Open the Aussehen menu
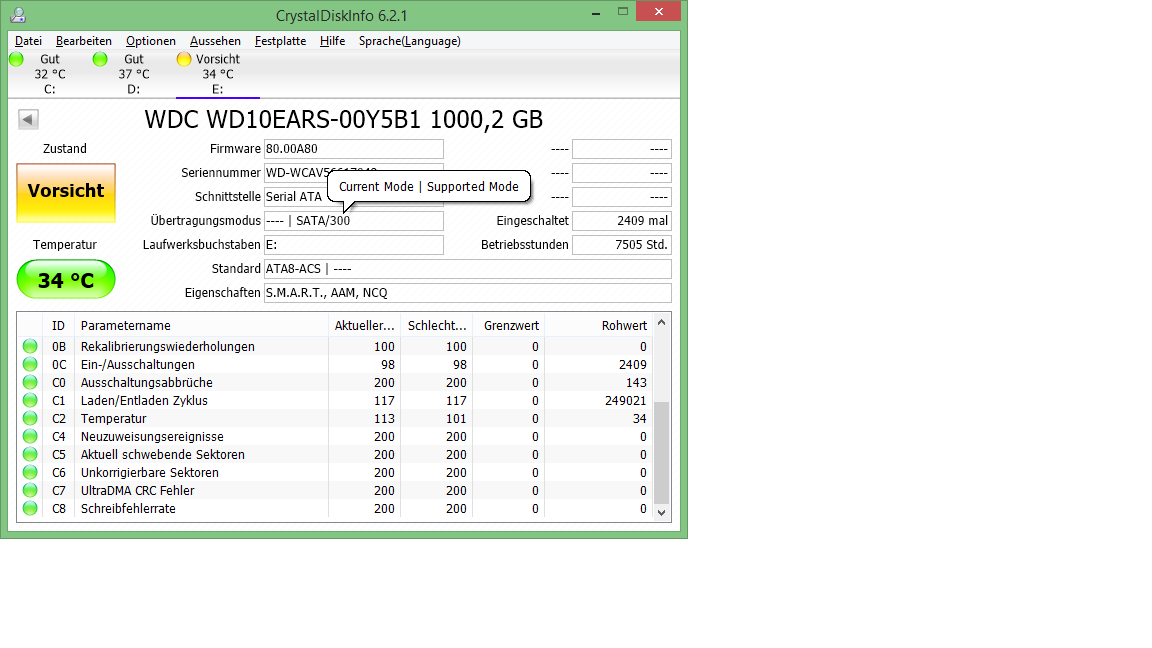Screen dimensions: 1152x648 pyautogui.click(x=215, y=41)
